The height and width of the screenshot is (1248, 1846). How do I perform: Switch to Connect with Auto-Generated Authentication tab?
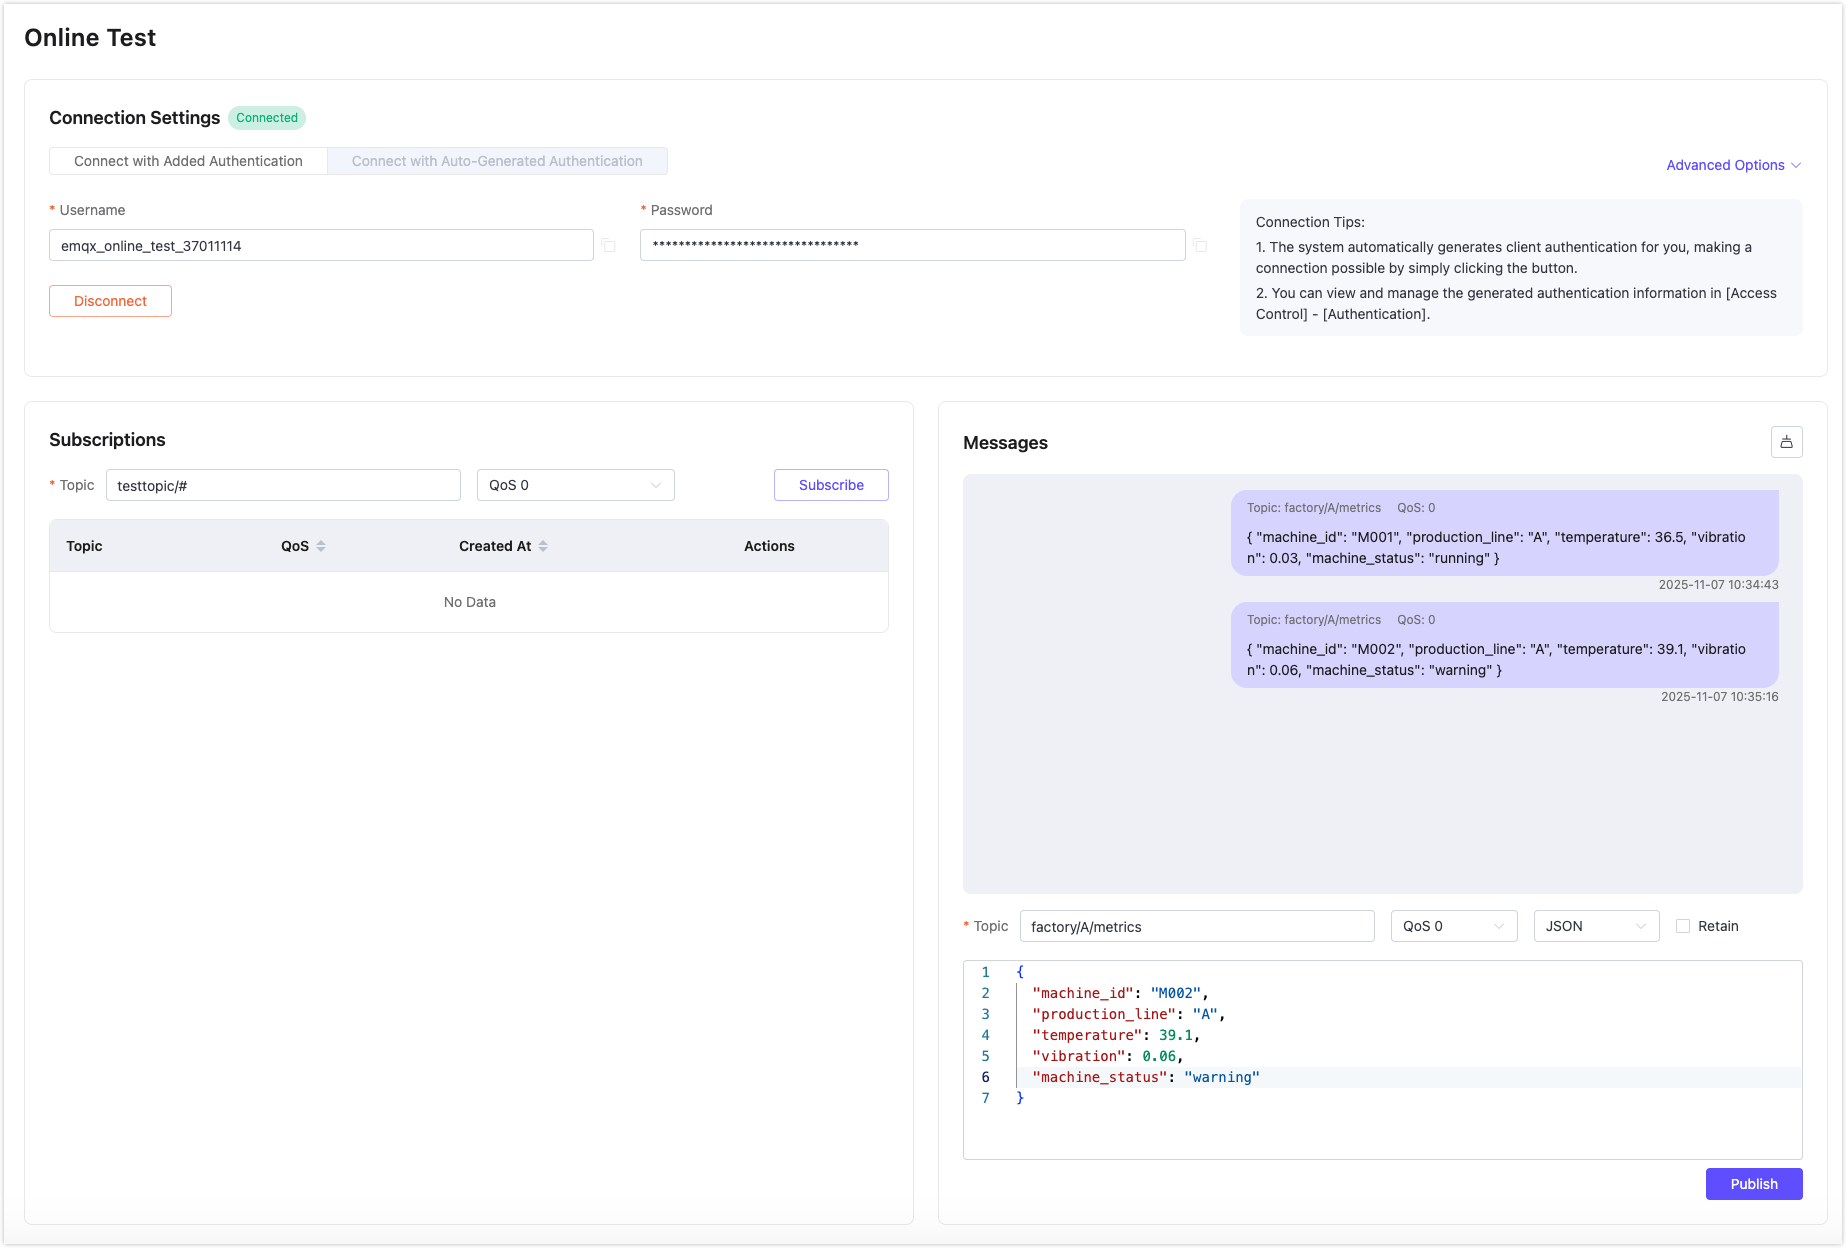[x=497, y=160]
